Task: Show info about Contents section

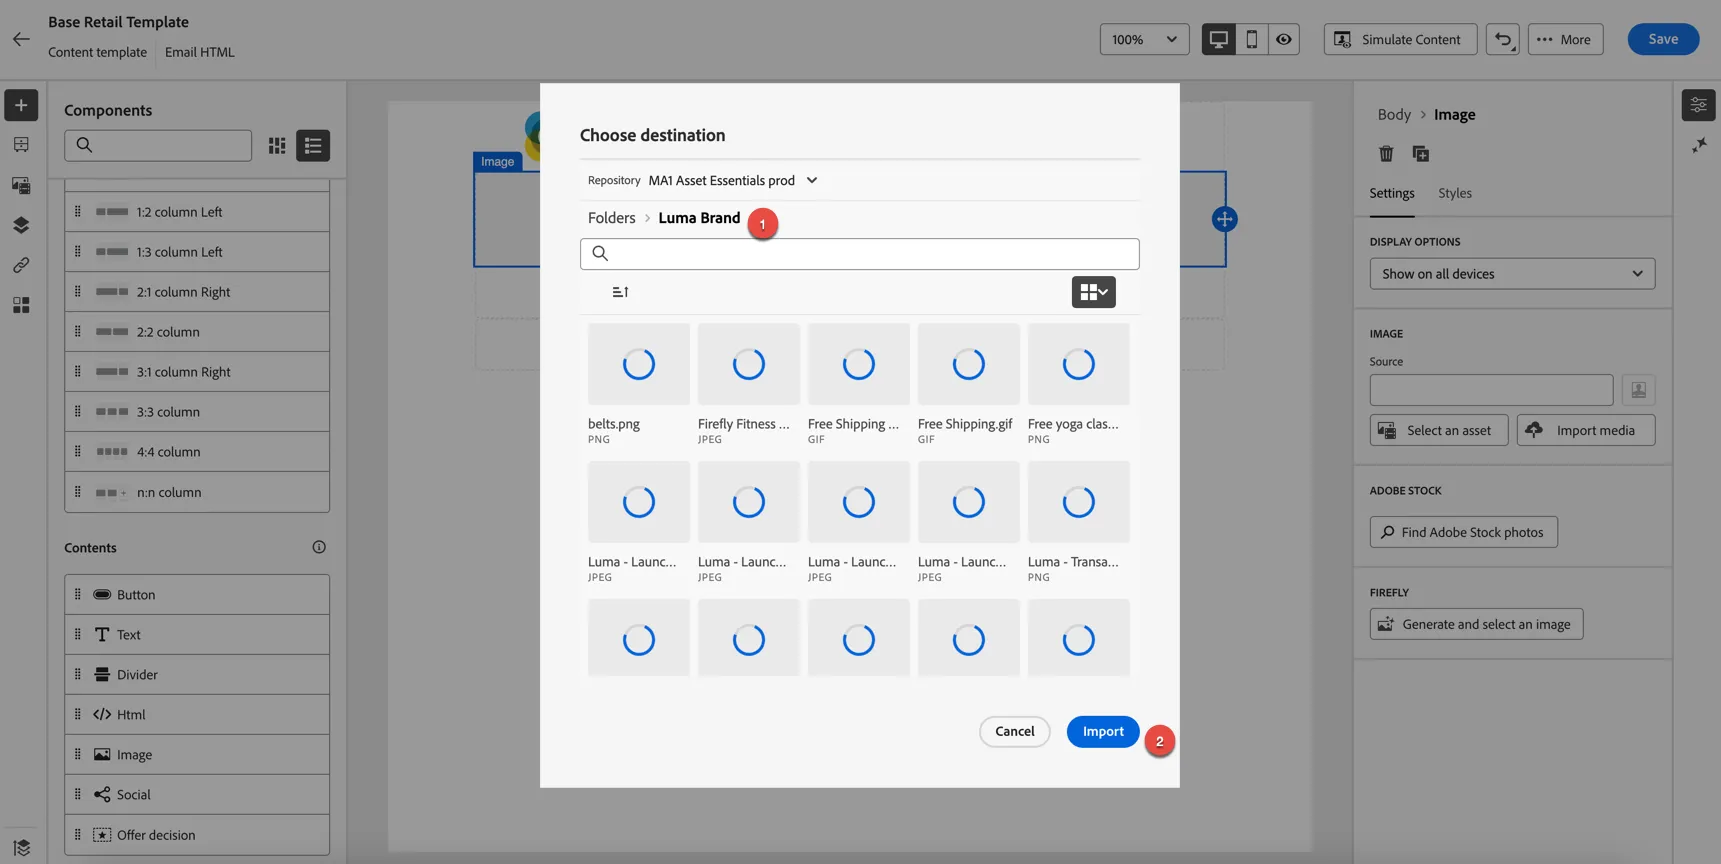Action: 319,547
